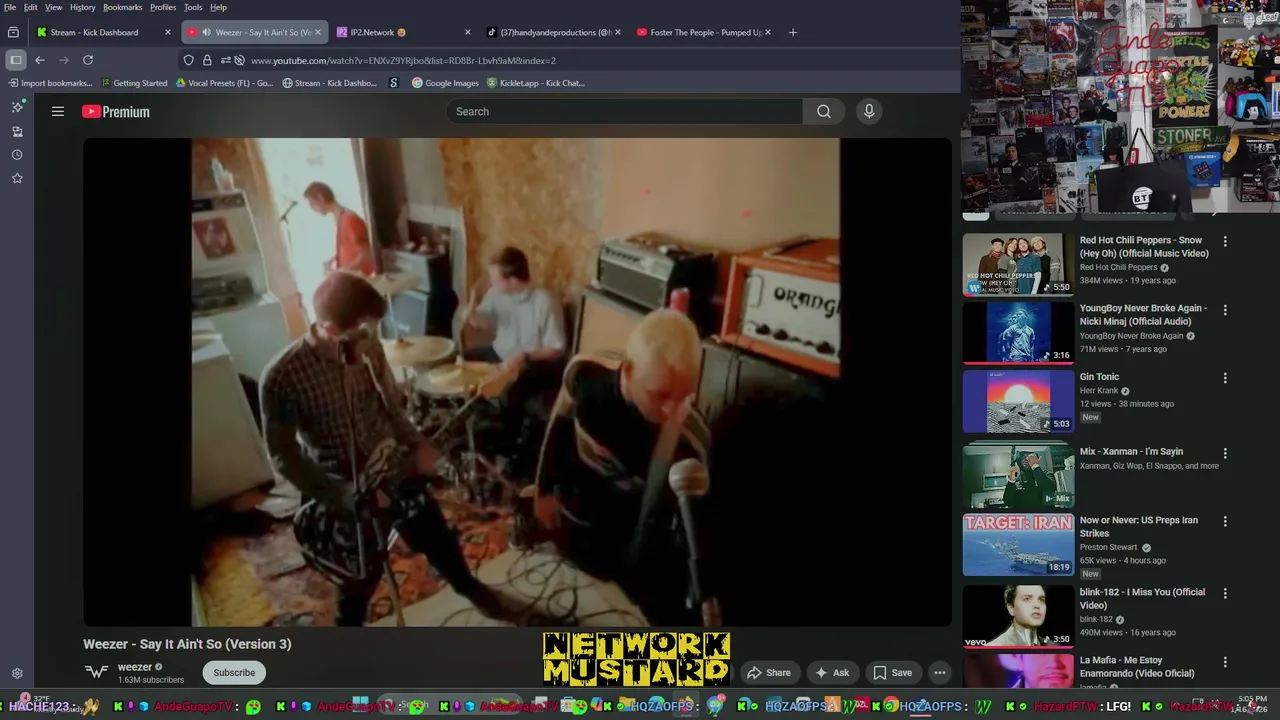
Task: Open Import bookmarks bookmark
Action: click(49, 83)
